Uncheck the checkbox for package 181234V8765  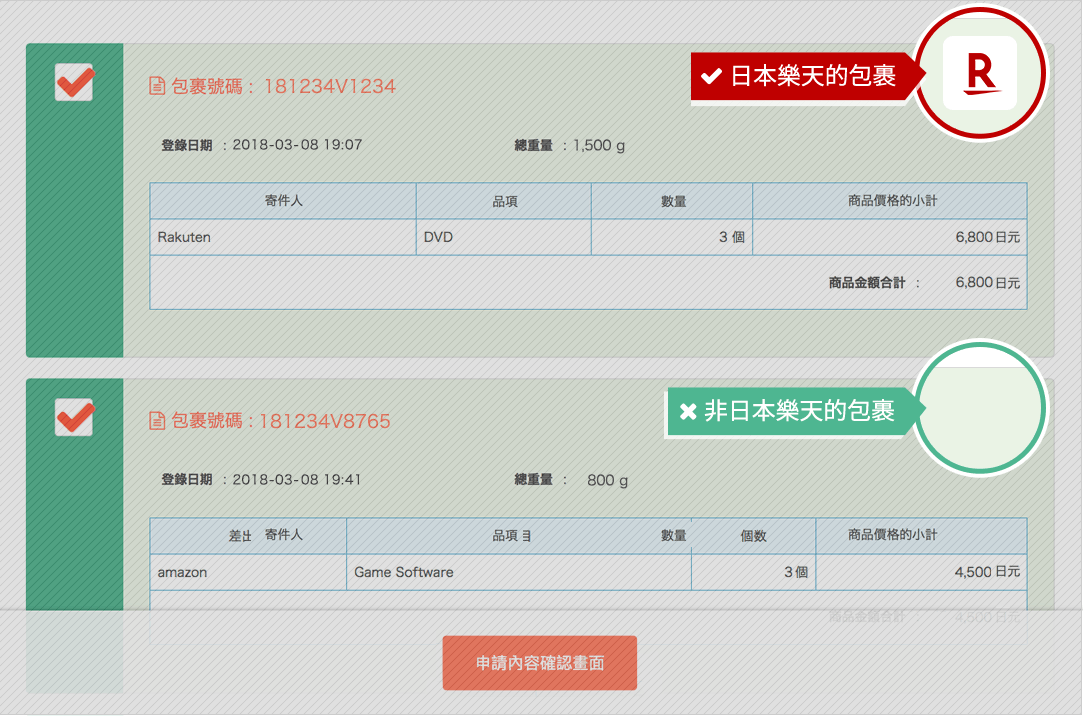pyautogui.click(x=74, y=417)
